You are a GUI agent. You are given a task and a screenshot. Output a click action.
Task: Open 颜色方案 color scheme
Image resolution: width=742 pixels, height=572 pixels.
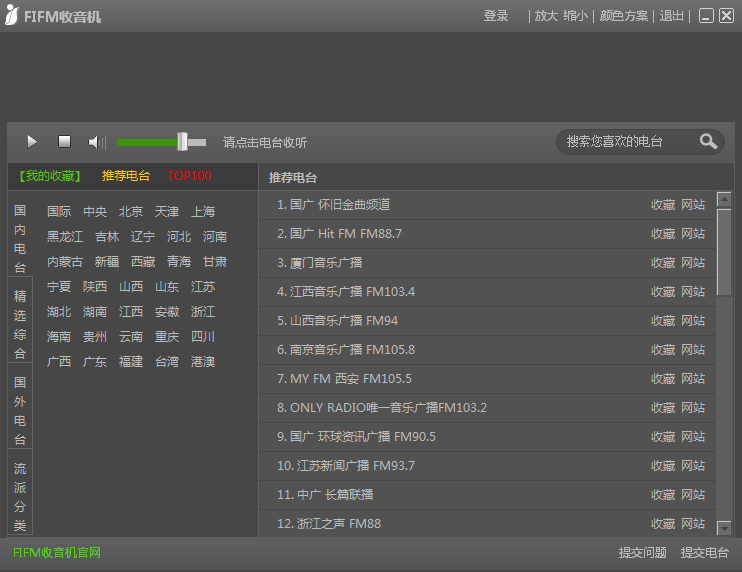tap(623, 16)
